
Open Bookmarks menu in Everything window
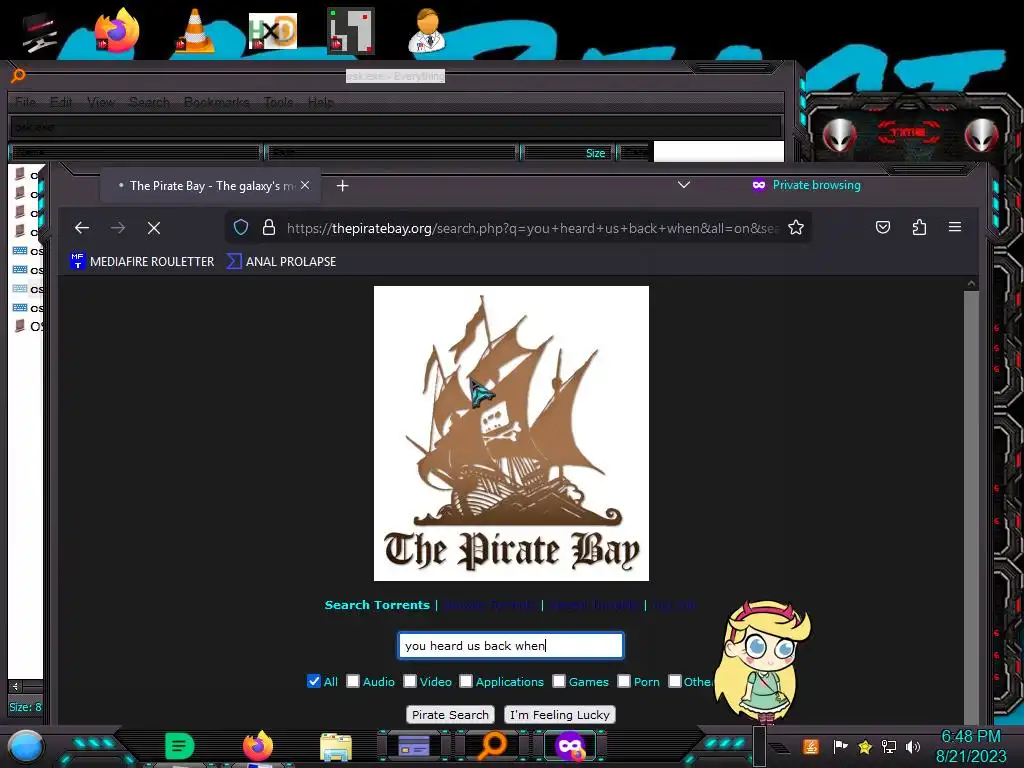point(217,102)
